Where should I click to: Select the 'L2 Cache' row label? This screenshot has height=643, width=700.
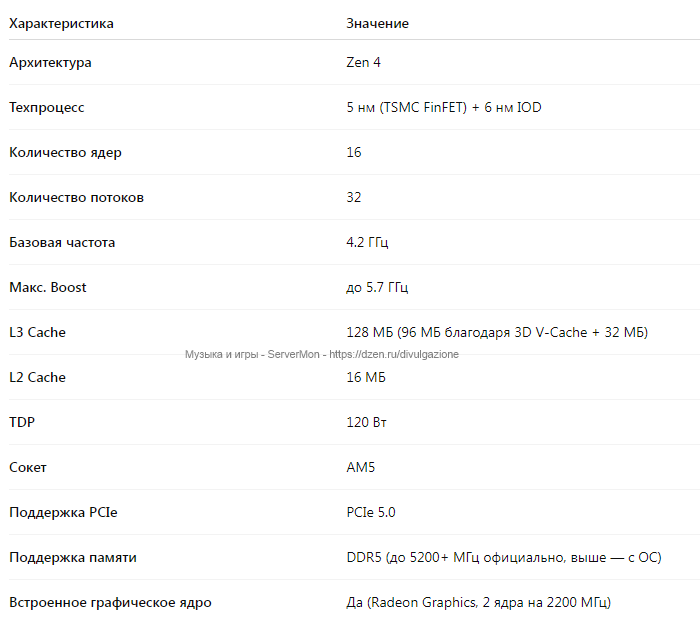pos(37,378)
